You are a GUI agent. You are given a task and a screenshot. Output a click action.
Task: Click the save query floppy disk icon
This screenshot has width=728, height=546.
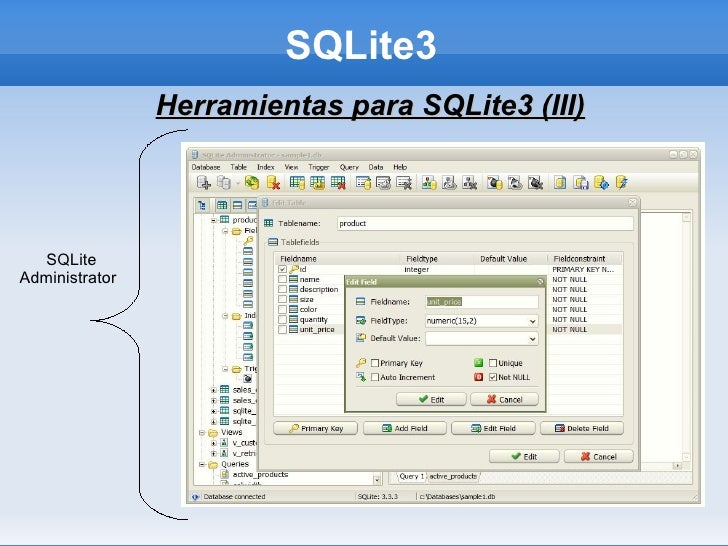[x=581, y=183]
